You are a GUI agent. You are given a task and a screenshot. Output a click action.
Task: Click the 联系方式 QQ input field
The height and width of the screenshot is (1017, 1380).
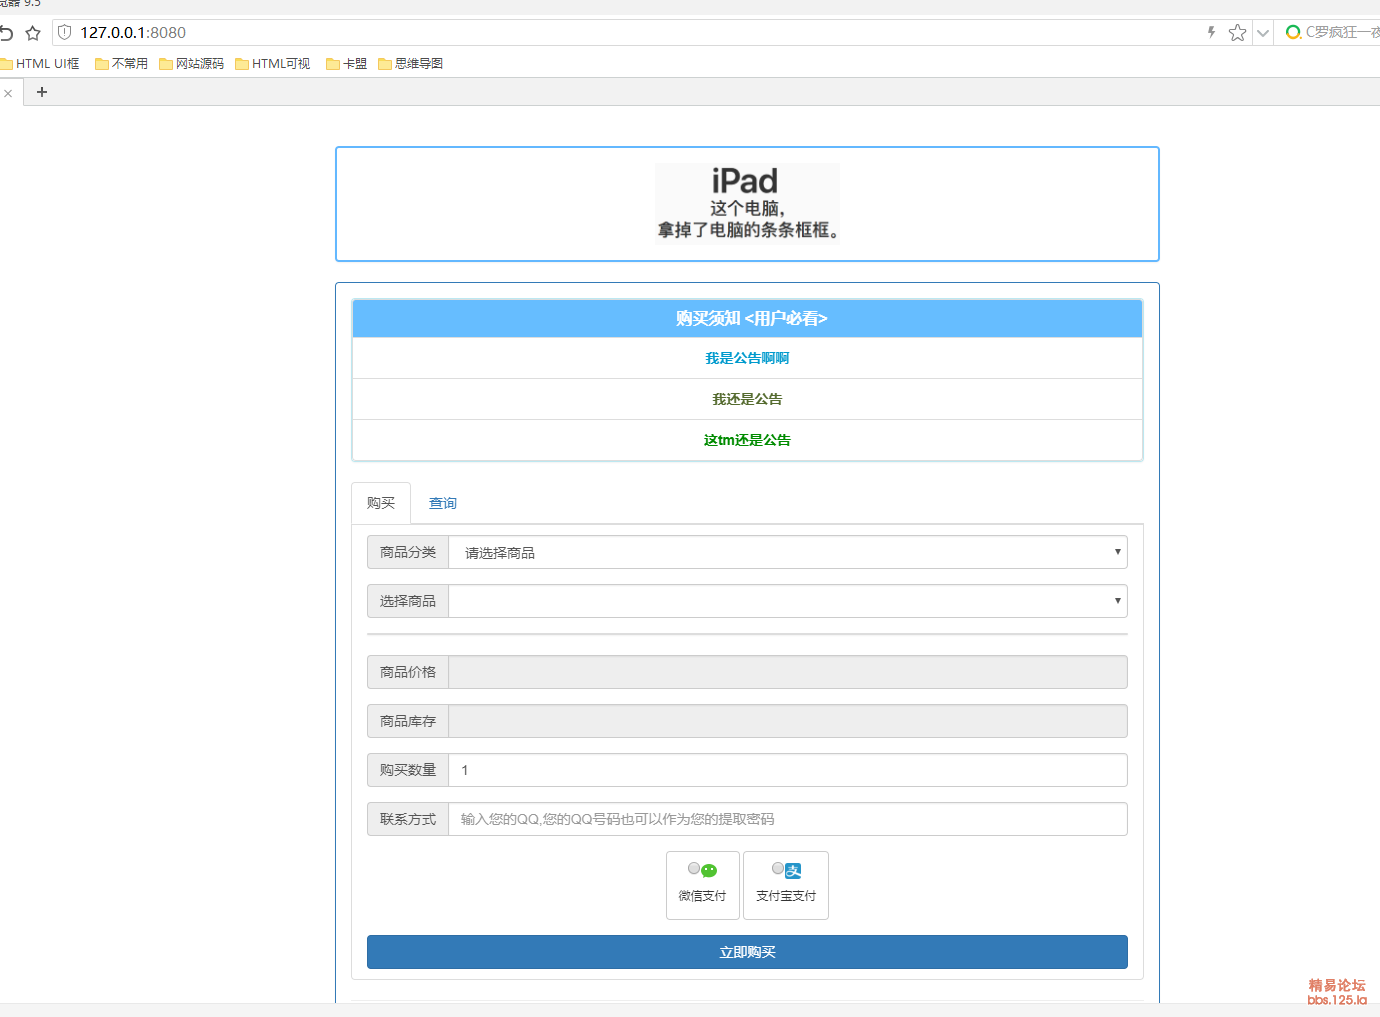click(787, 819)
